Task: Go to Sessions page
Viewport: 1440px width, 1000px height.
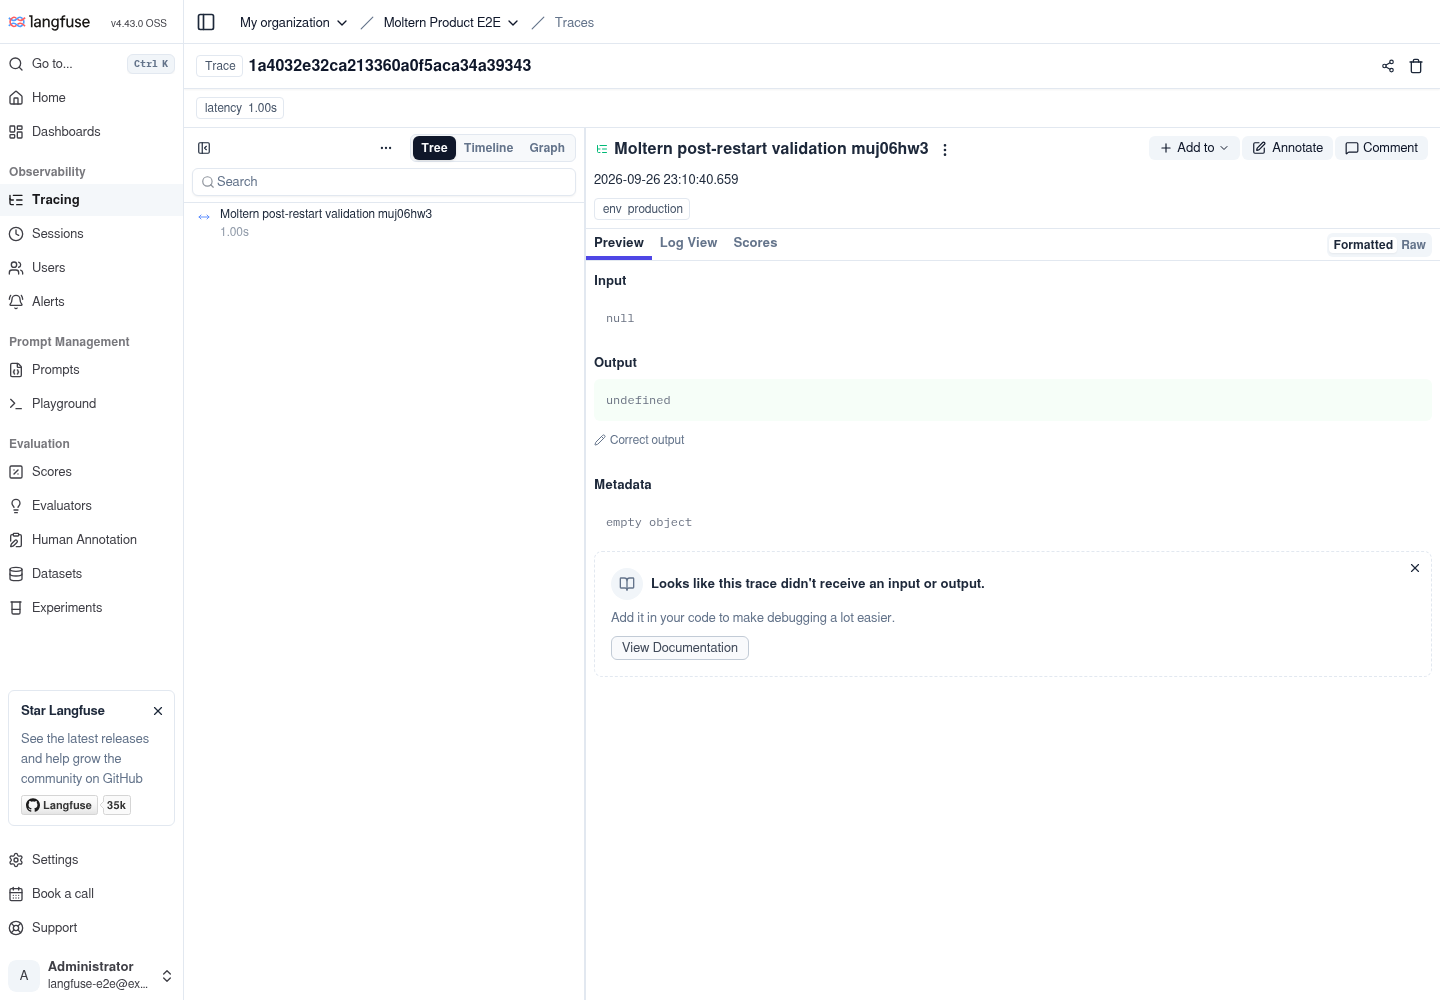Action: point(91,234)
